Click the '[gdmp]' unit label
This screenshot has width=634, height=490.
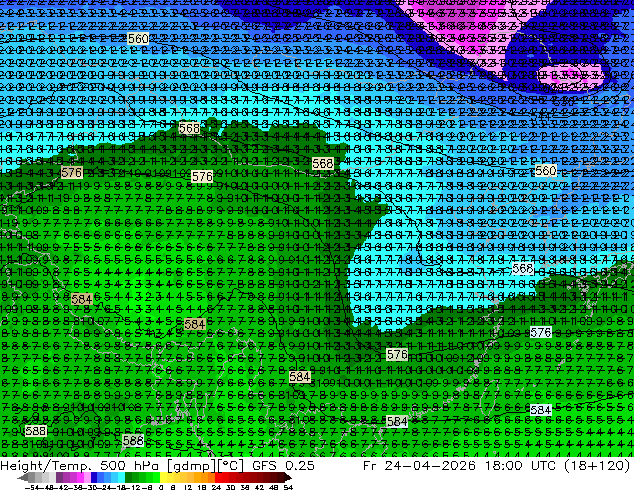pos(191,466)
